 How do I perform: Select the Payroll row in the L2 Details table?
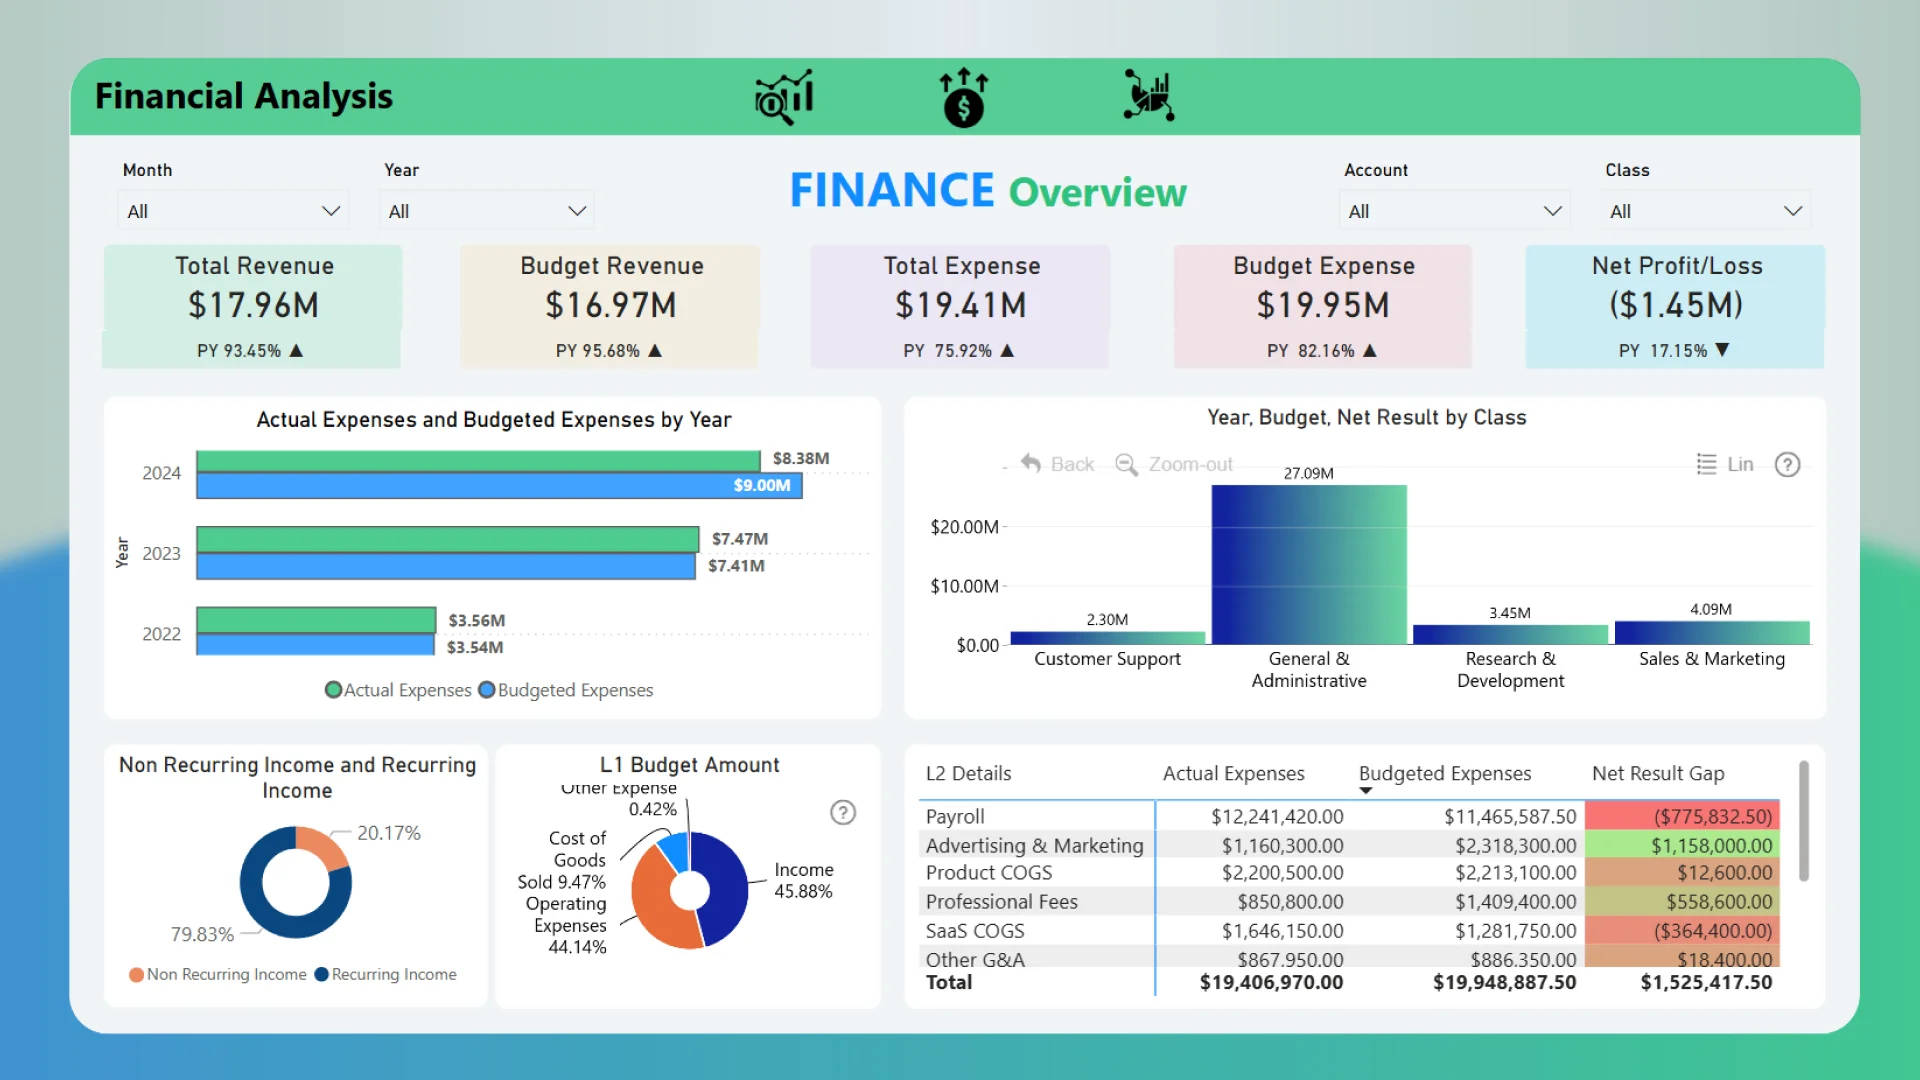pyautogui.click(x=955, y=816)
